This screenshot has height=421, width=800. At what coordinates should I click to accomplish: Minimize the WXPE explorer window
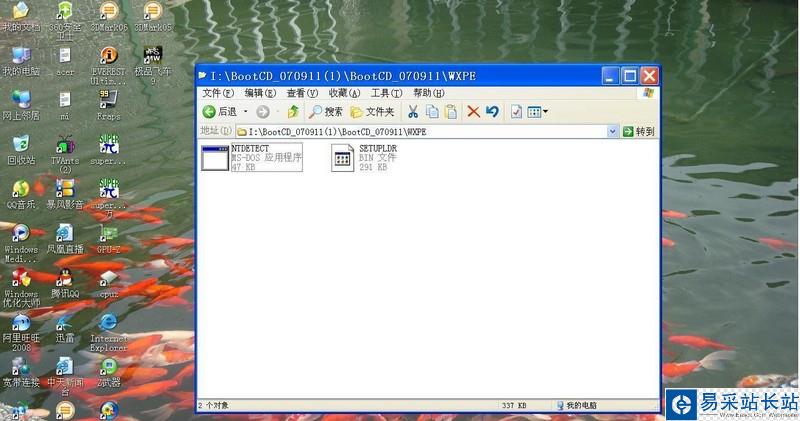click(610, 76)
